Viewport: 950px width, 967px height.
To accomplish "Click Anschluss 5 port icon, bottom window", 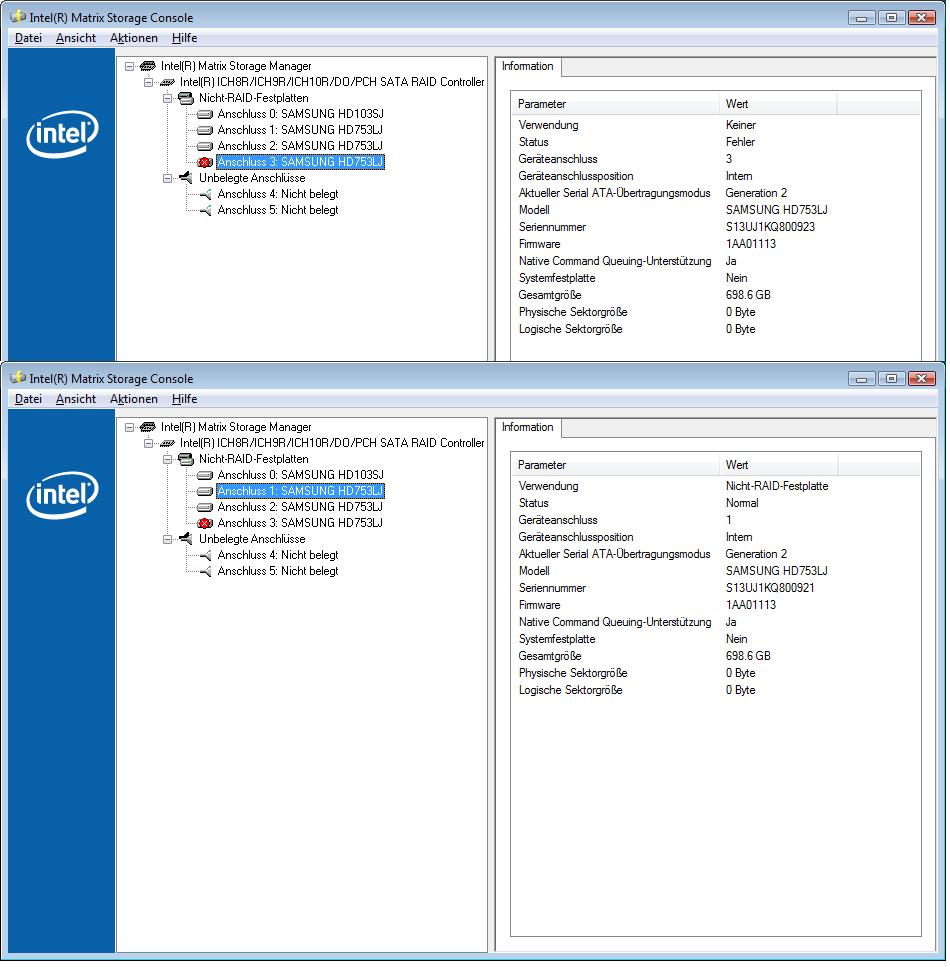I will (206, 571).
